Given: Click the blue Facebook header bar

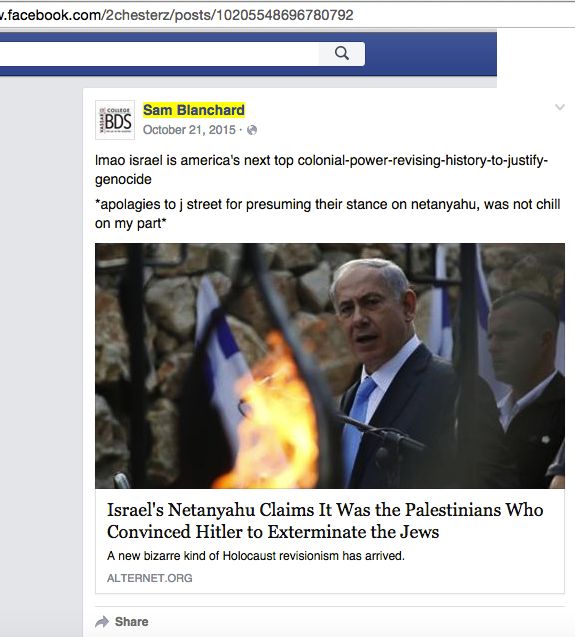Looking at the screenshot, I should [x=431, y=54].
